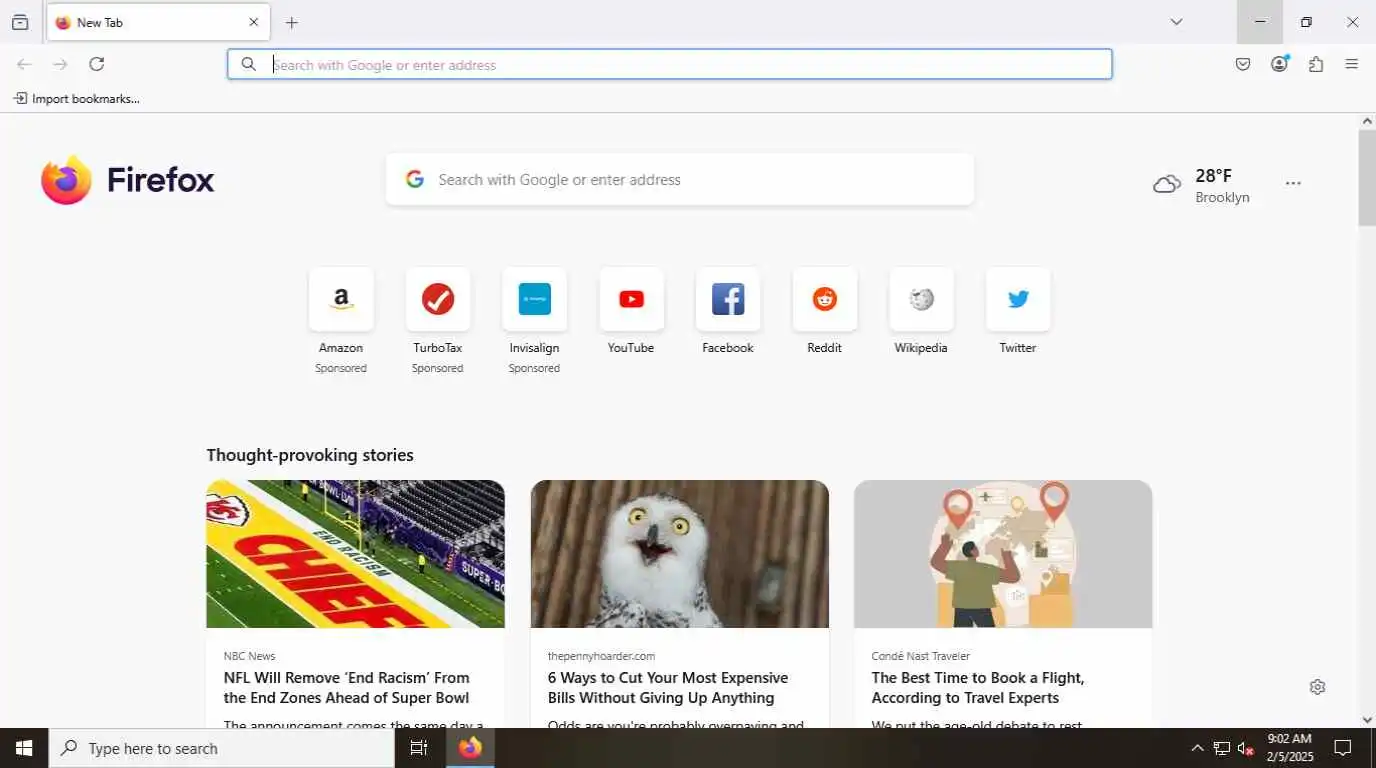Click the Windows taskbar search box
Image resolution: width=1376 pixels, height=768 pixels.
[222, 748]
